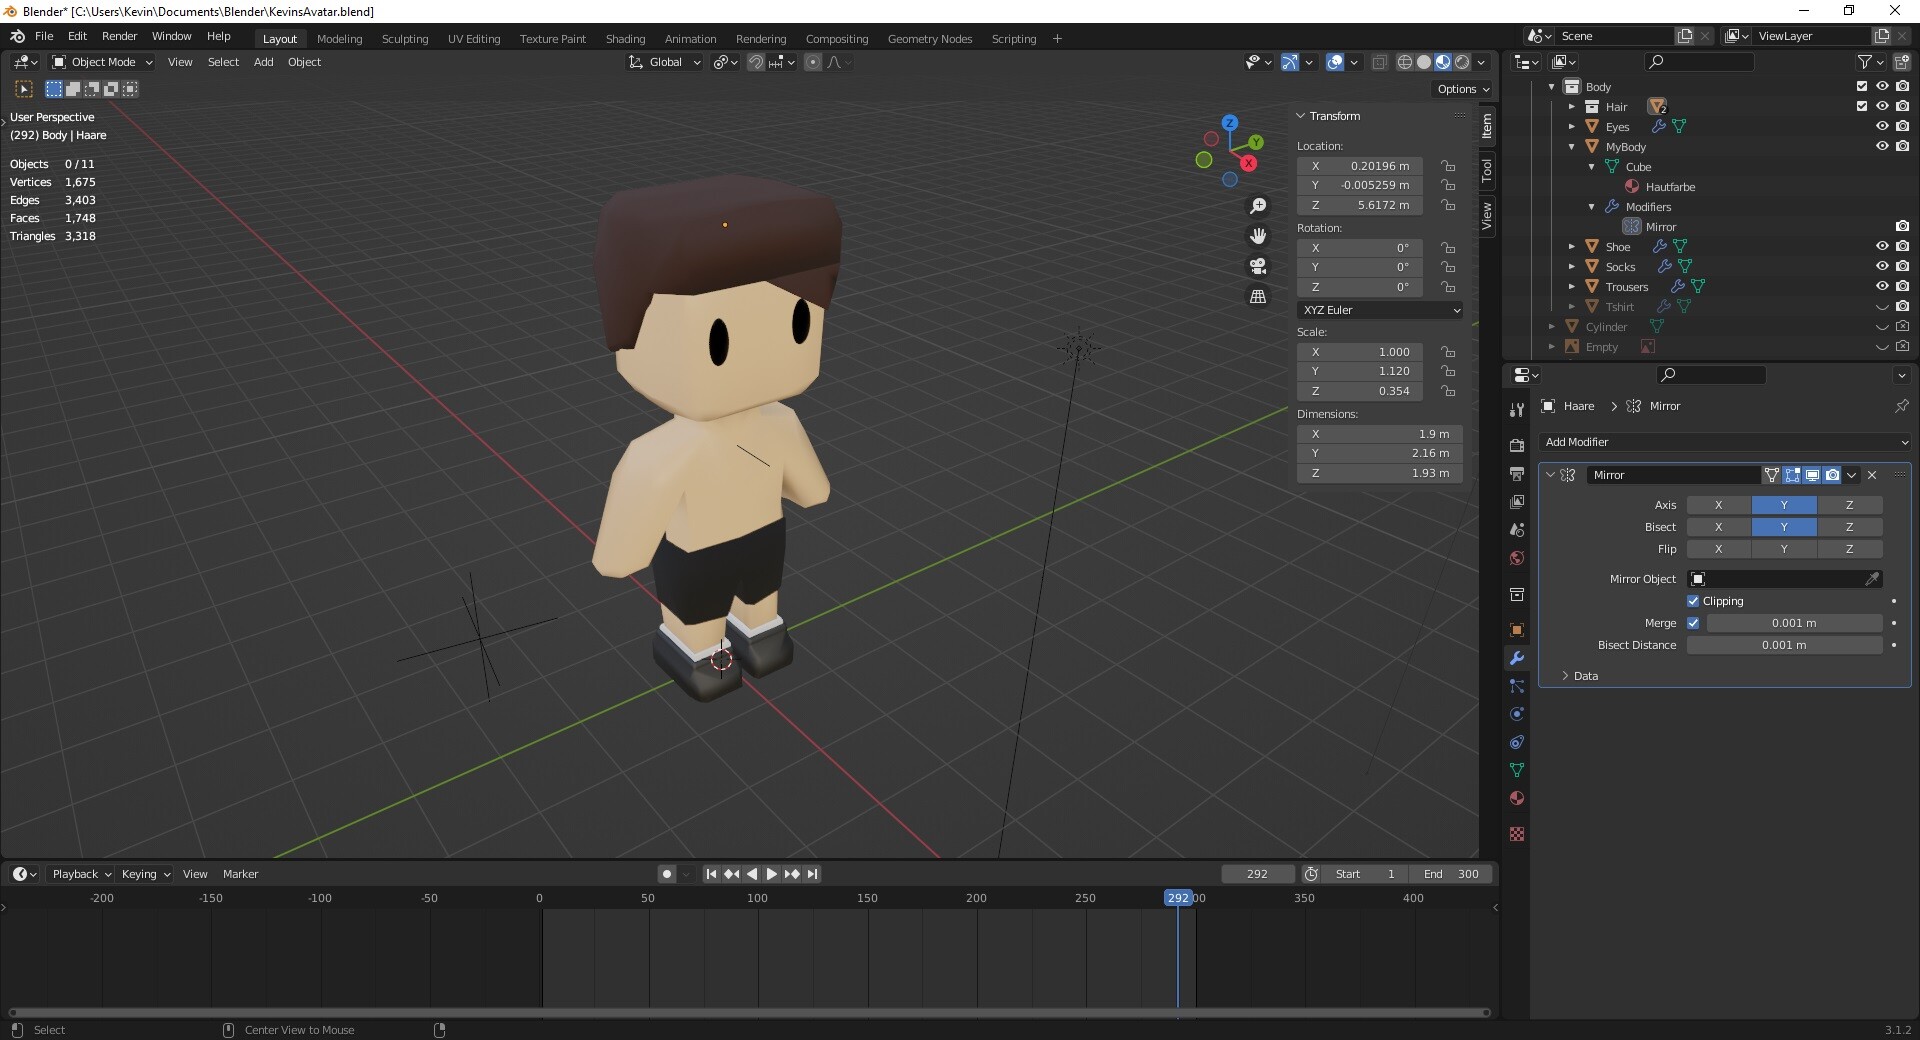Viewport: 1920px width, 1040px height.
Task: Hide the Eyes object in outliner
Action: (x=1881, y=127)
